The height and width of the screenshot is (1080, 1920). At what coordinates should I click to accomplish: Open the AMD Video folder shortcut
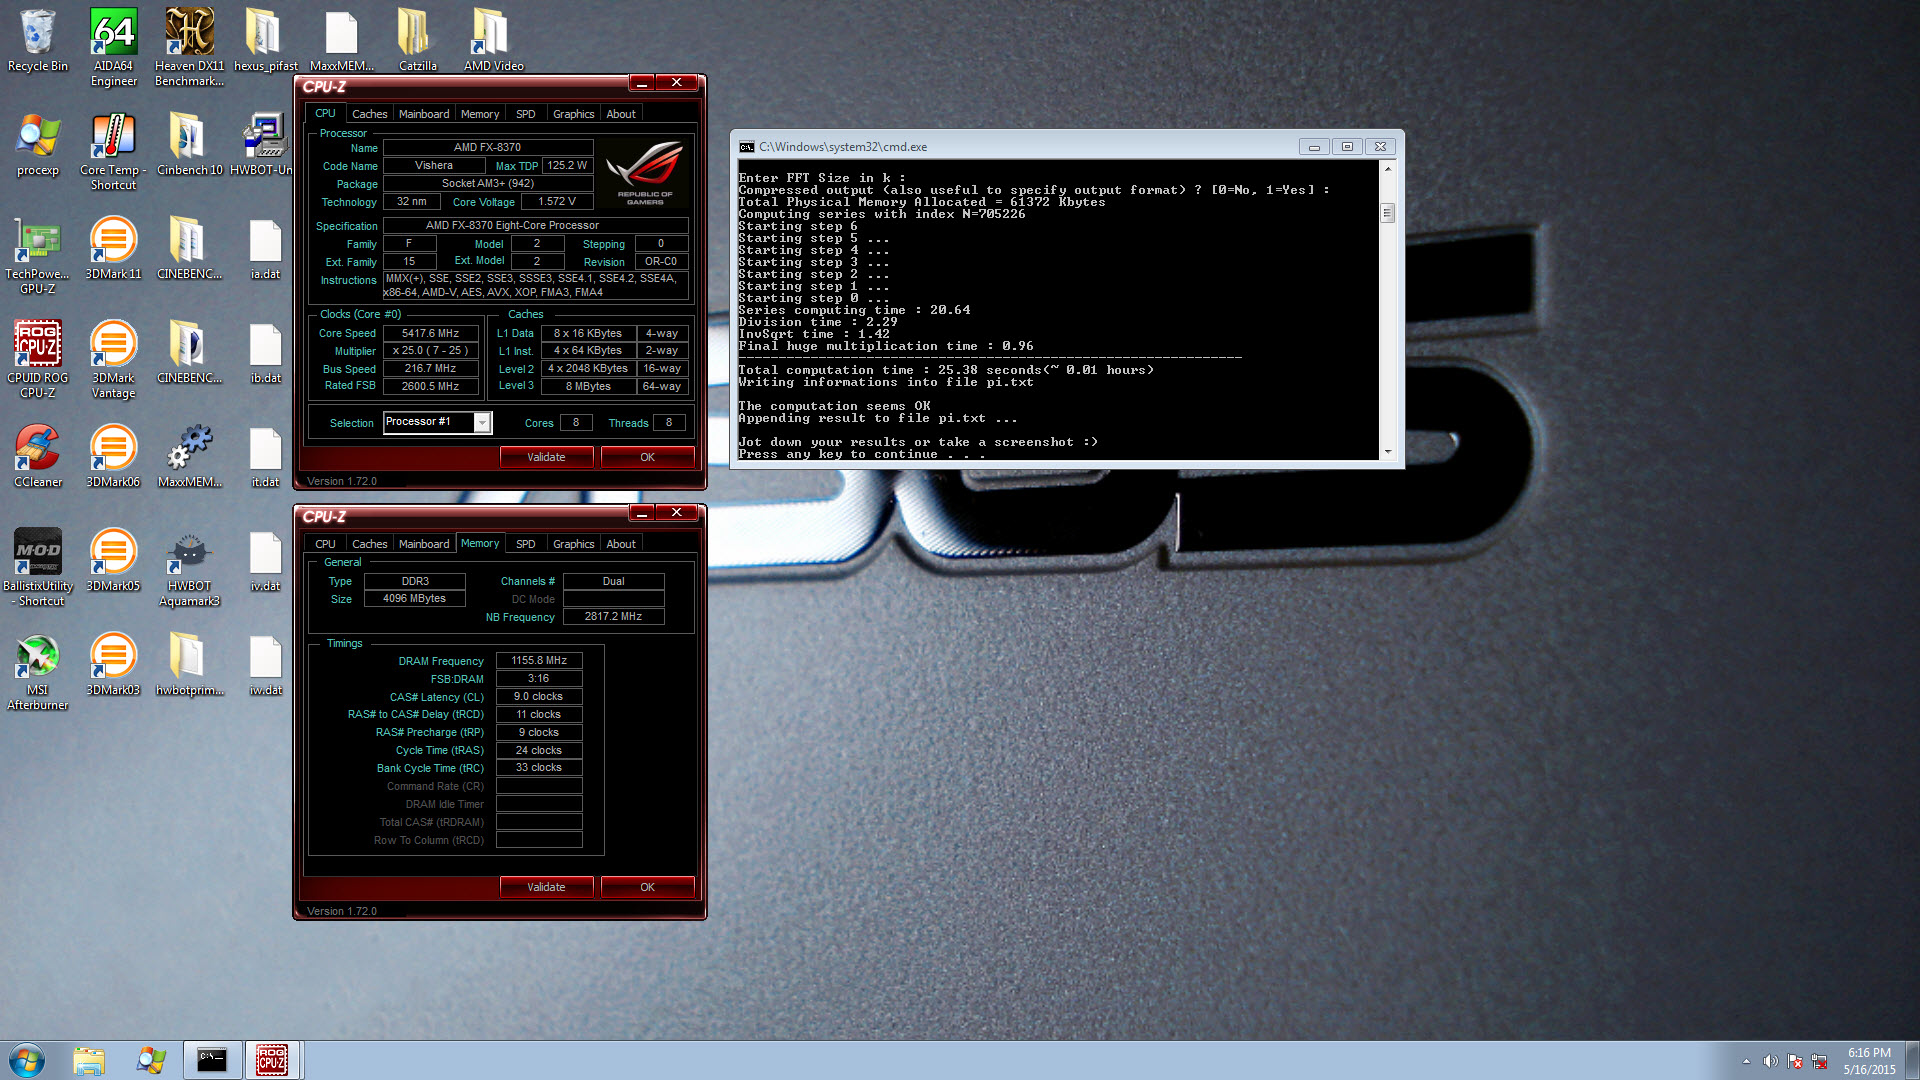(x=493, y=40)
